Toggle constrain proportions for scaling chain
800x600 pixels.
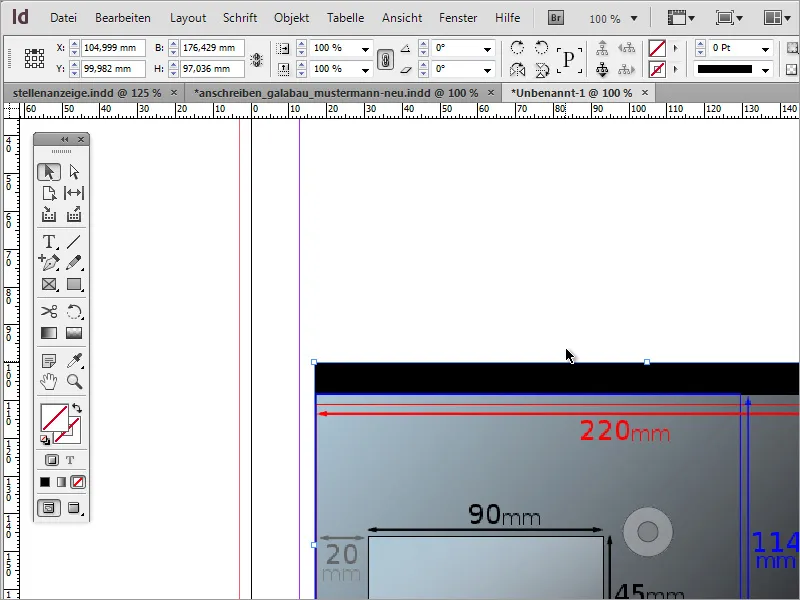click(385, 59)
